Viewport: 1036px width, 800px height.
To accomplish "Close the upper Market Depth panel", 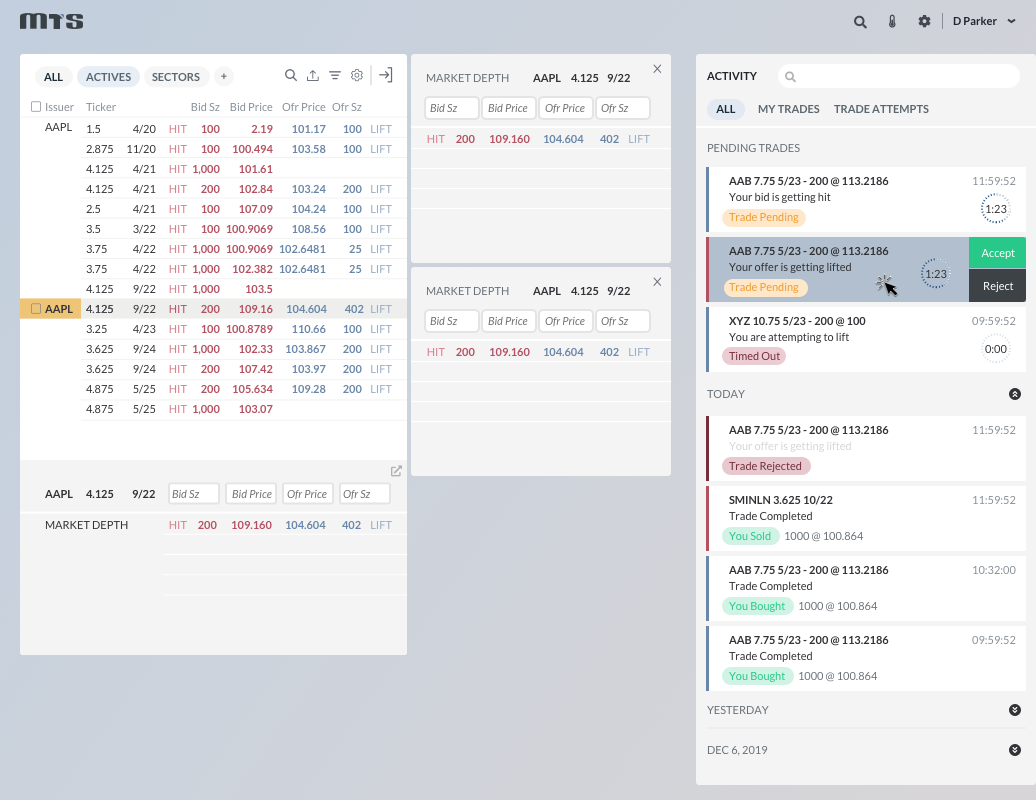I will pos(657,69).
